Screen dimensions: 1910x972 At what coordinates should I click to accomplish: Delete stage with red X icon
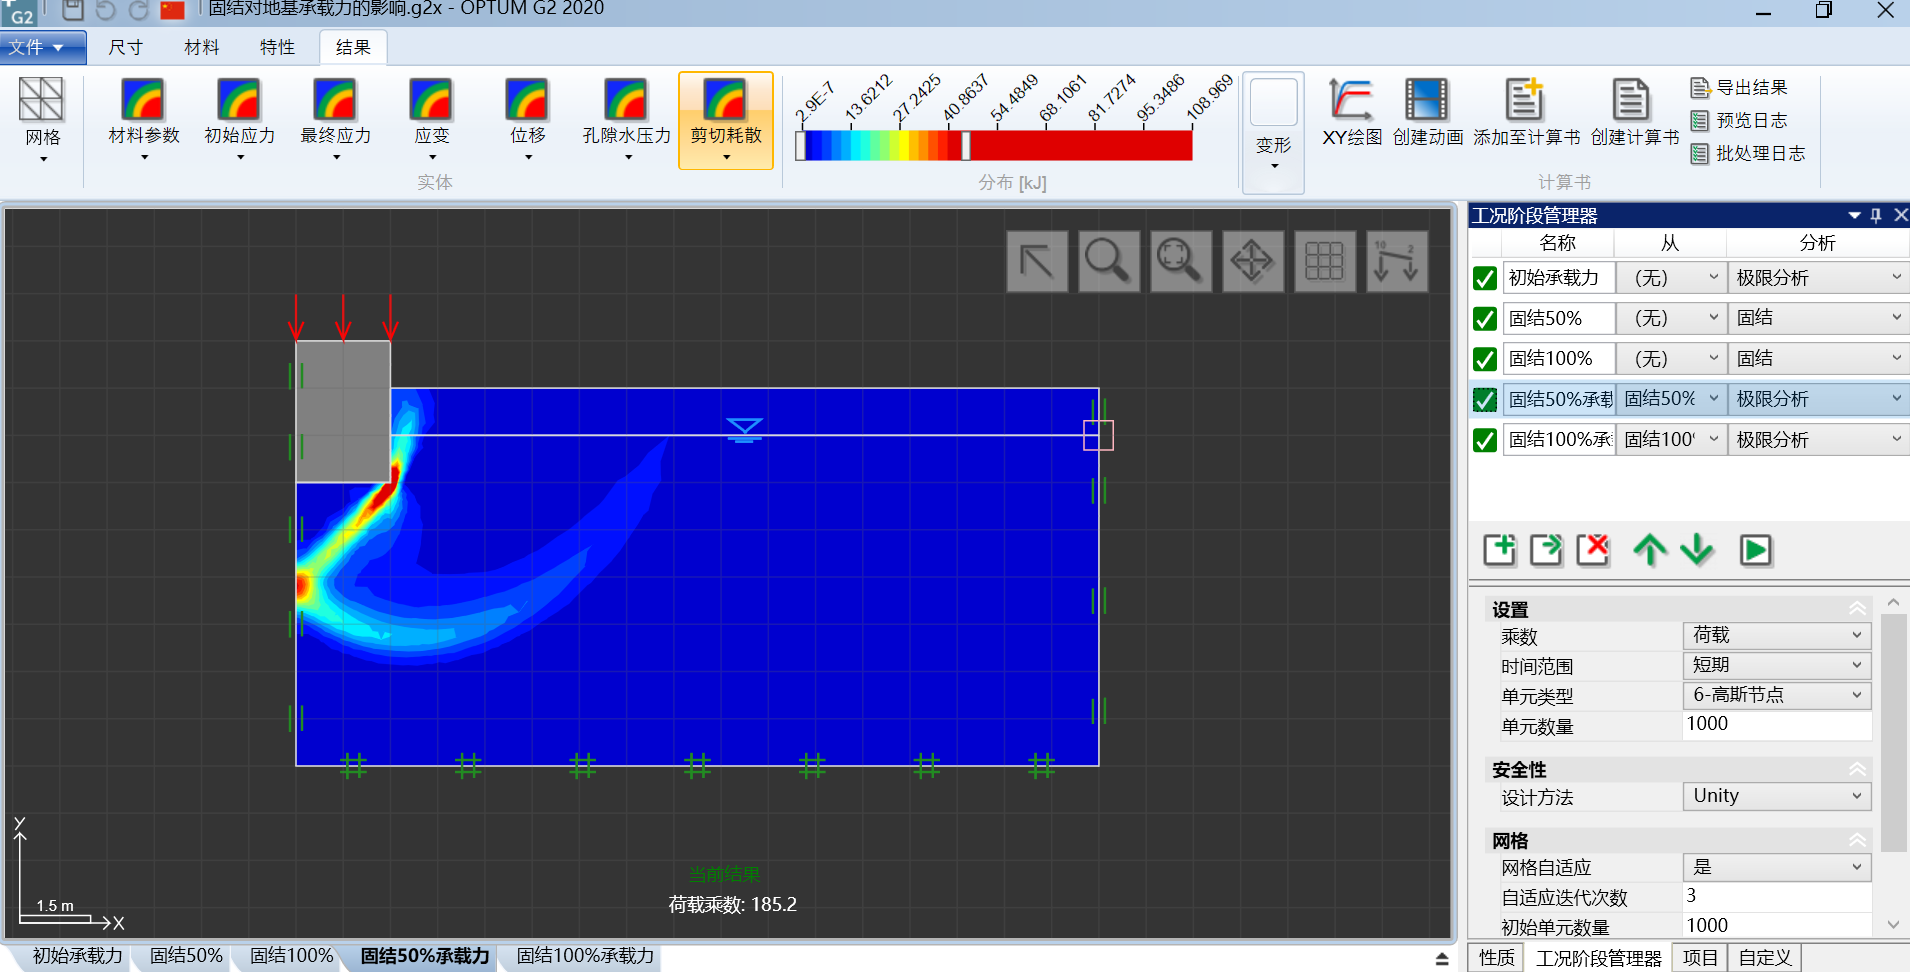point(1593,550)
